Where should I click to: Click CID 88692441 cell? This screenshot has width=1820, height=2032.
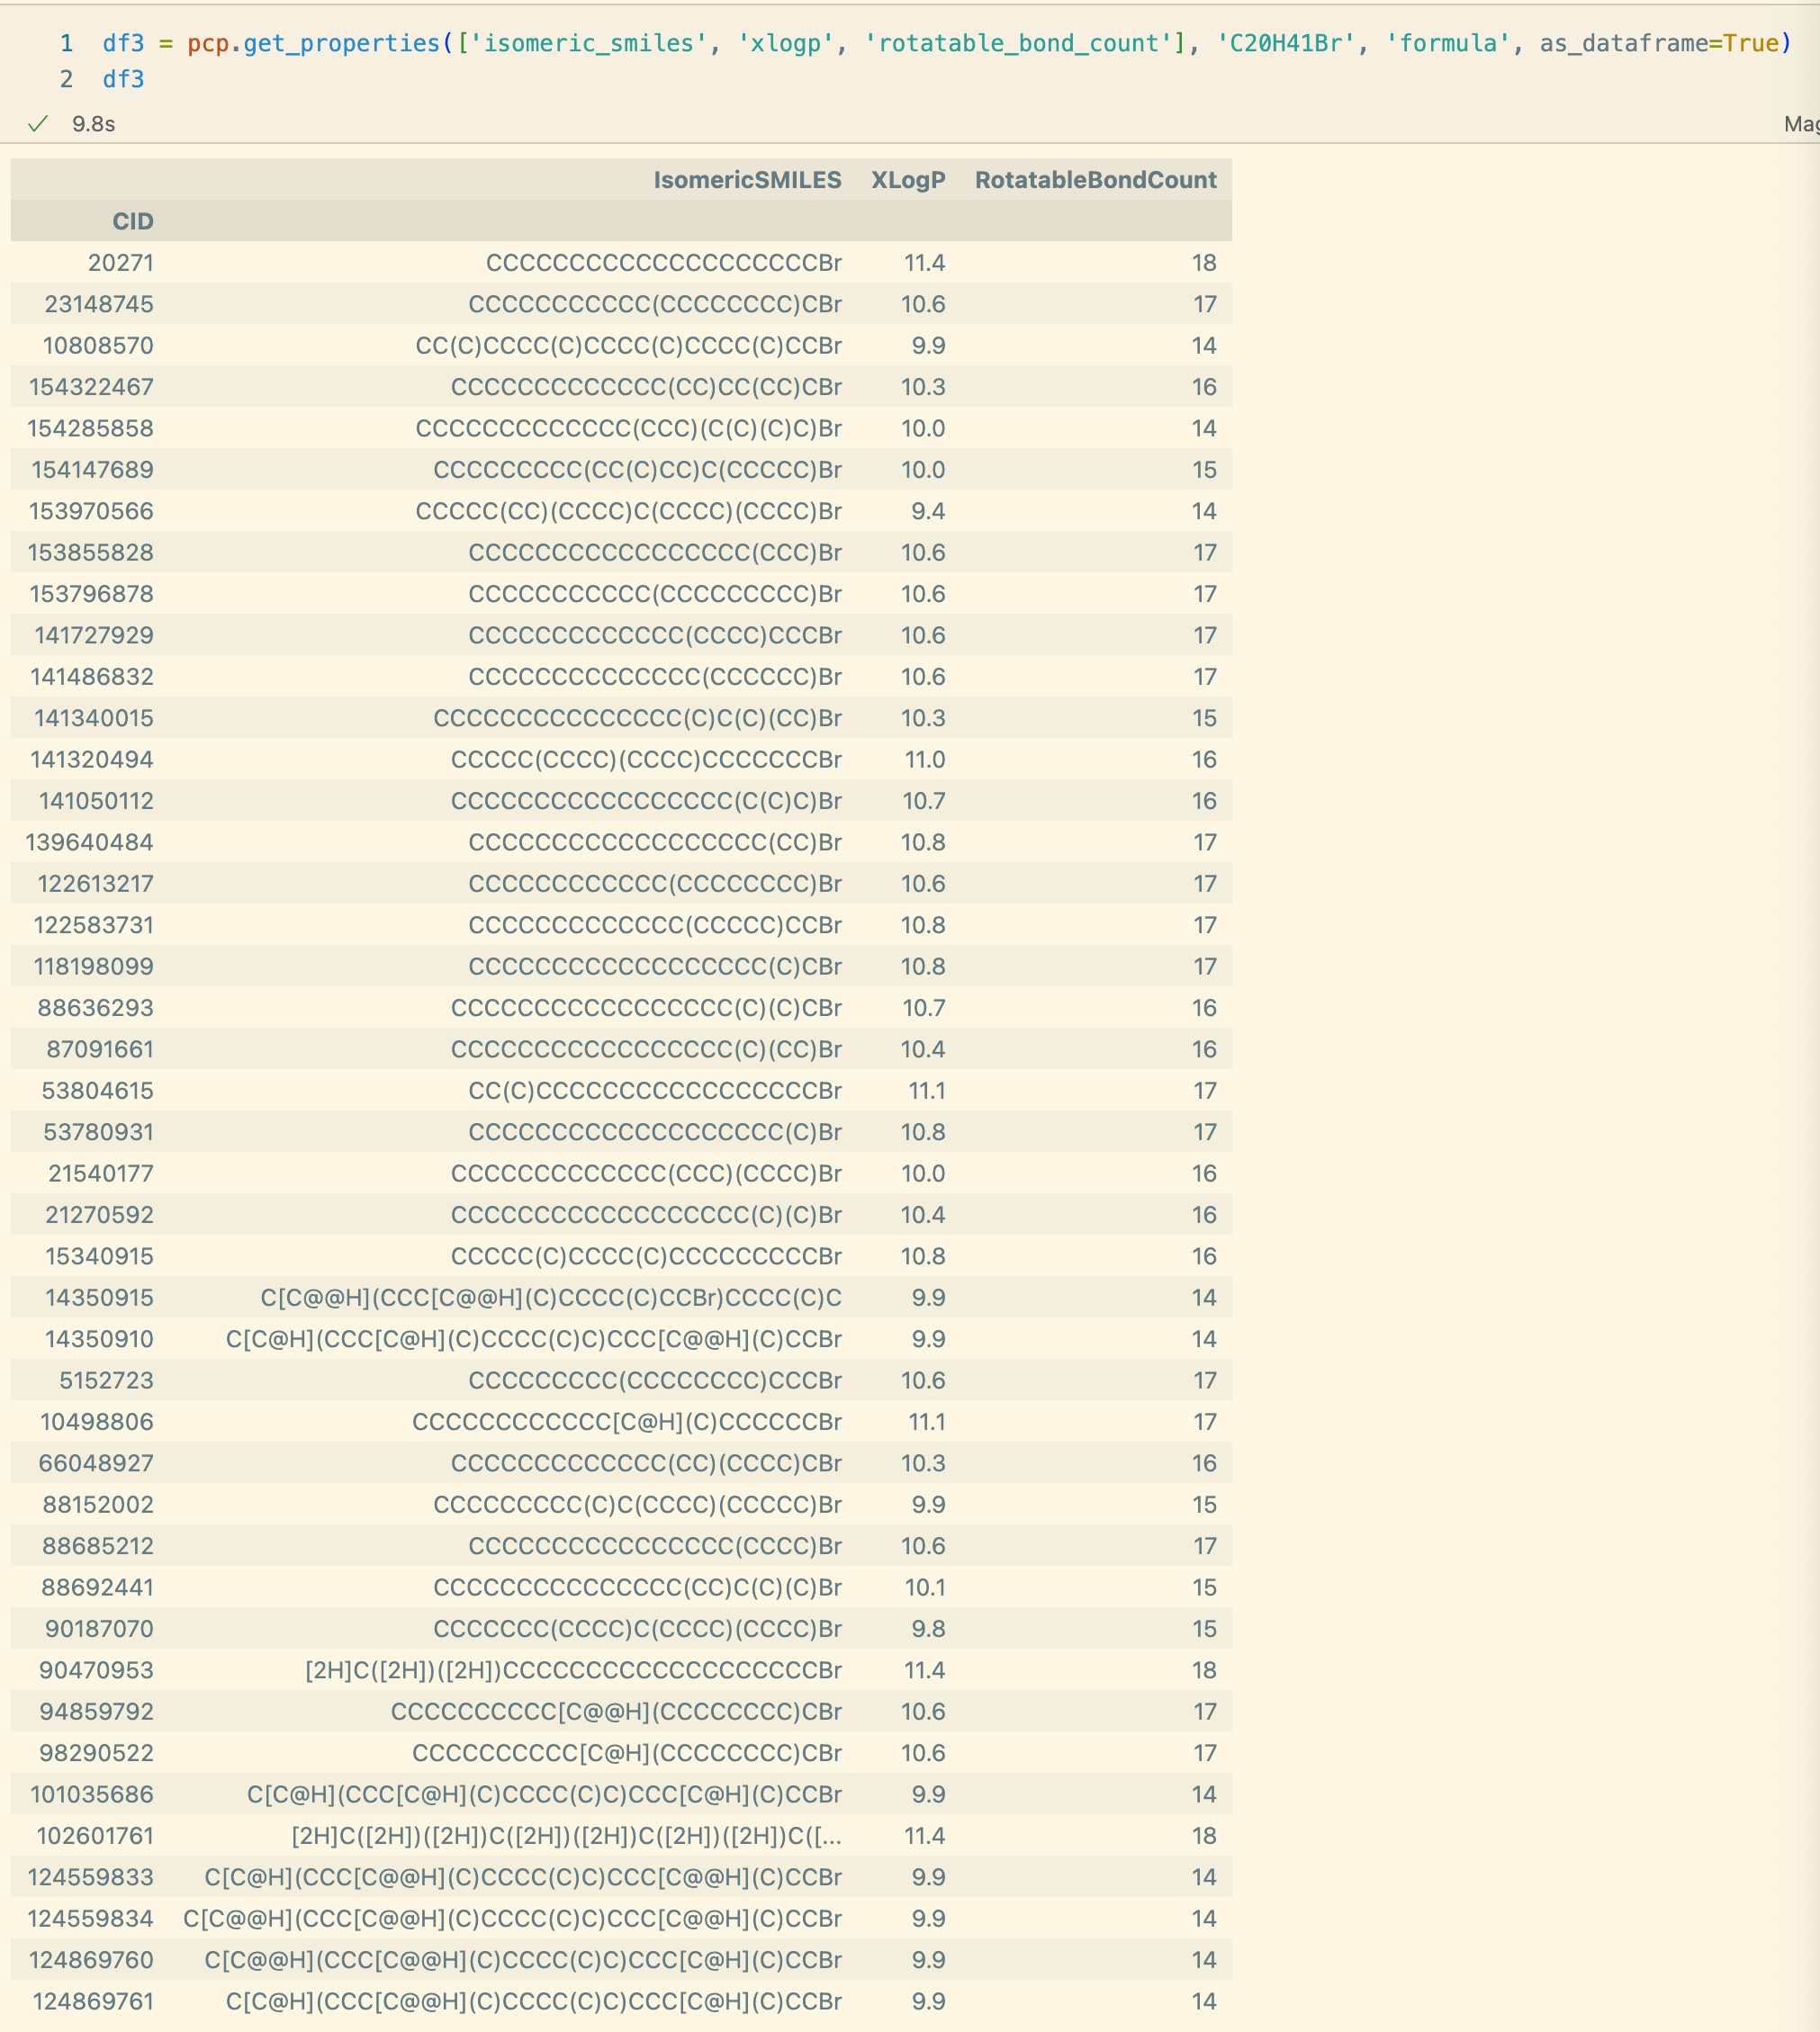tap(97, 1588)
